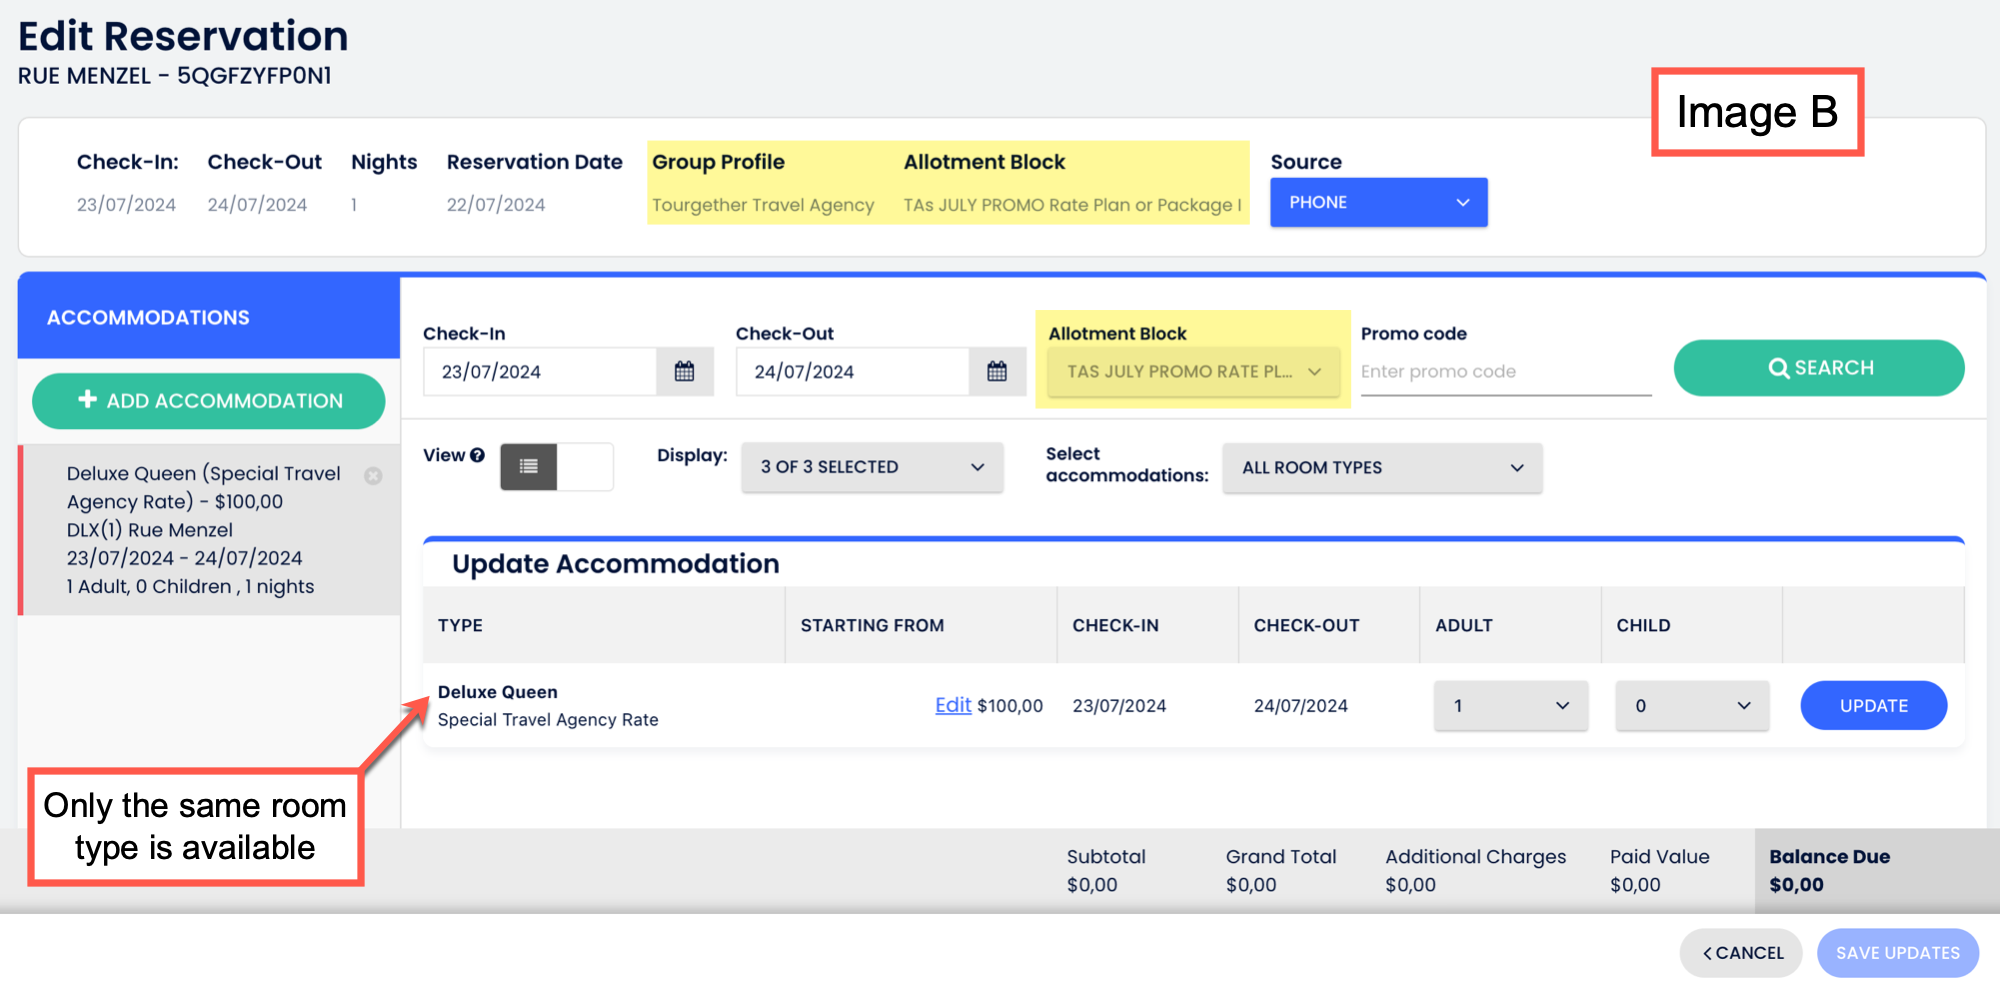Expand the Display 3 of 3 Selected dropdown
The height and width of the screenshot is (988, 2000).
(871, 468)
